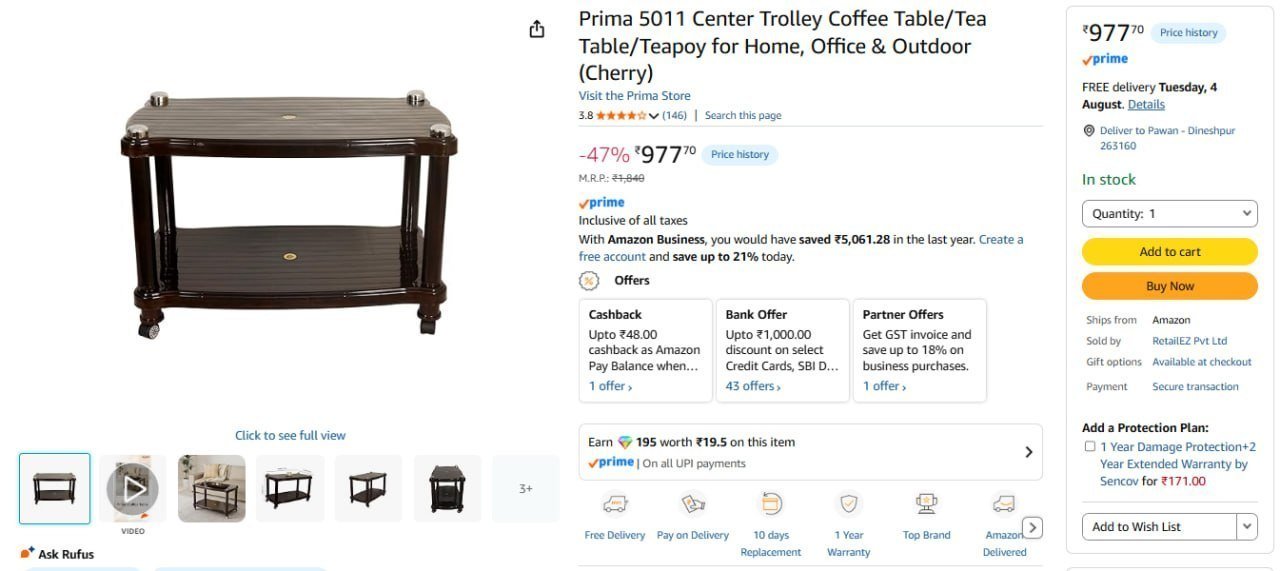The width and height of the screenshot is (1280, 571).
Task: Show next service features with right arrow
Action: pos(1033,528)
